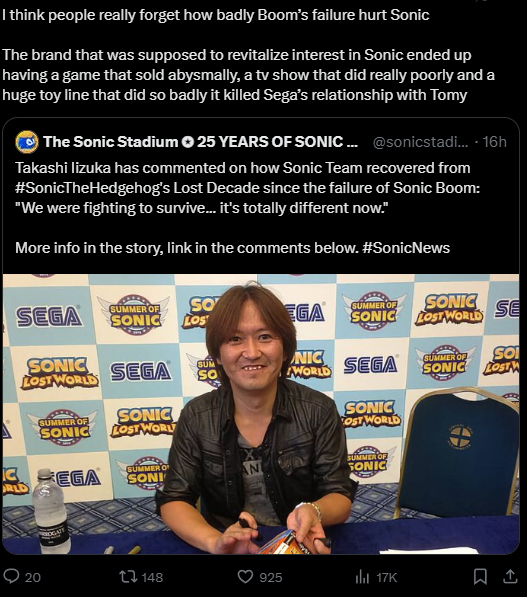
Task: Click the verified badge beside Sonic Stadium
Action: click(x=187, y=142)
